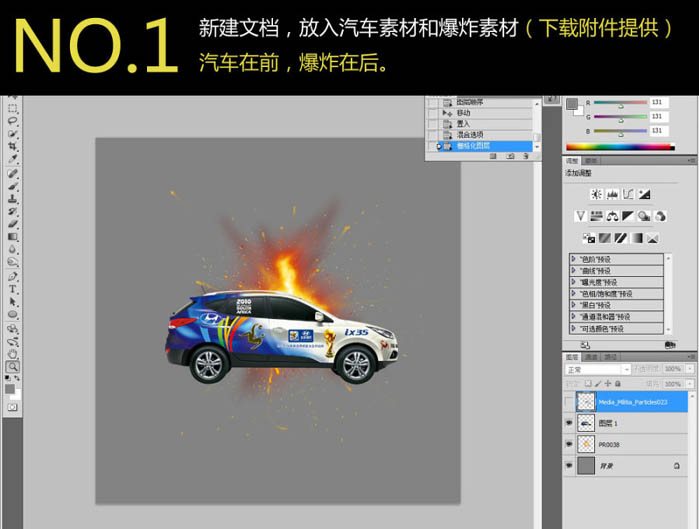Image resolution: width=699 pixels, height=529 pixels.
Task: Select the History Brush tool
Action: pos(12,211)
